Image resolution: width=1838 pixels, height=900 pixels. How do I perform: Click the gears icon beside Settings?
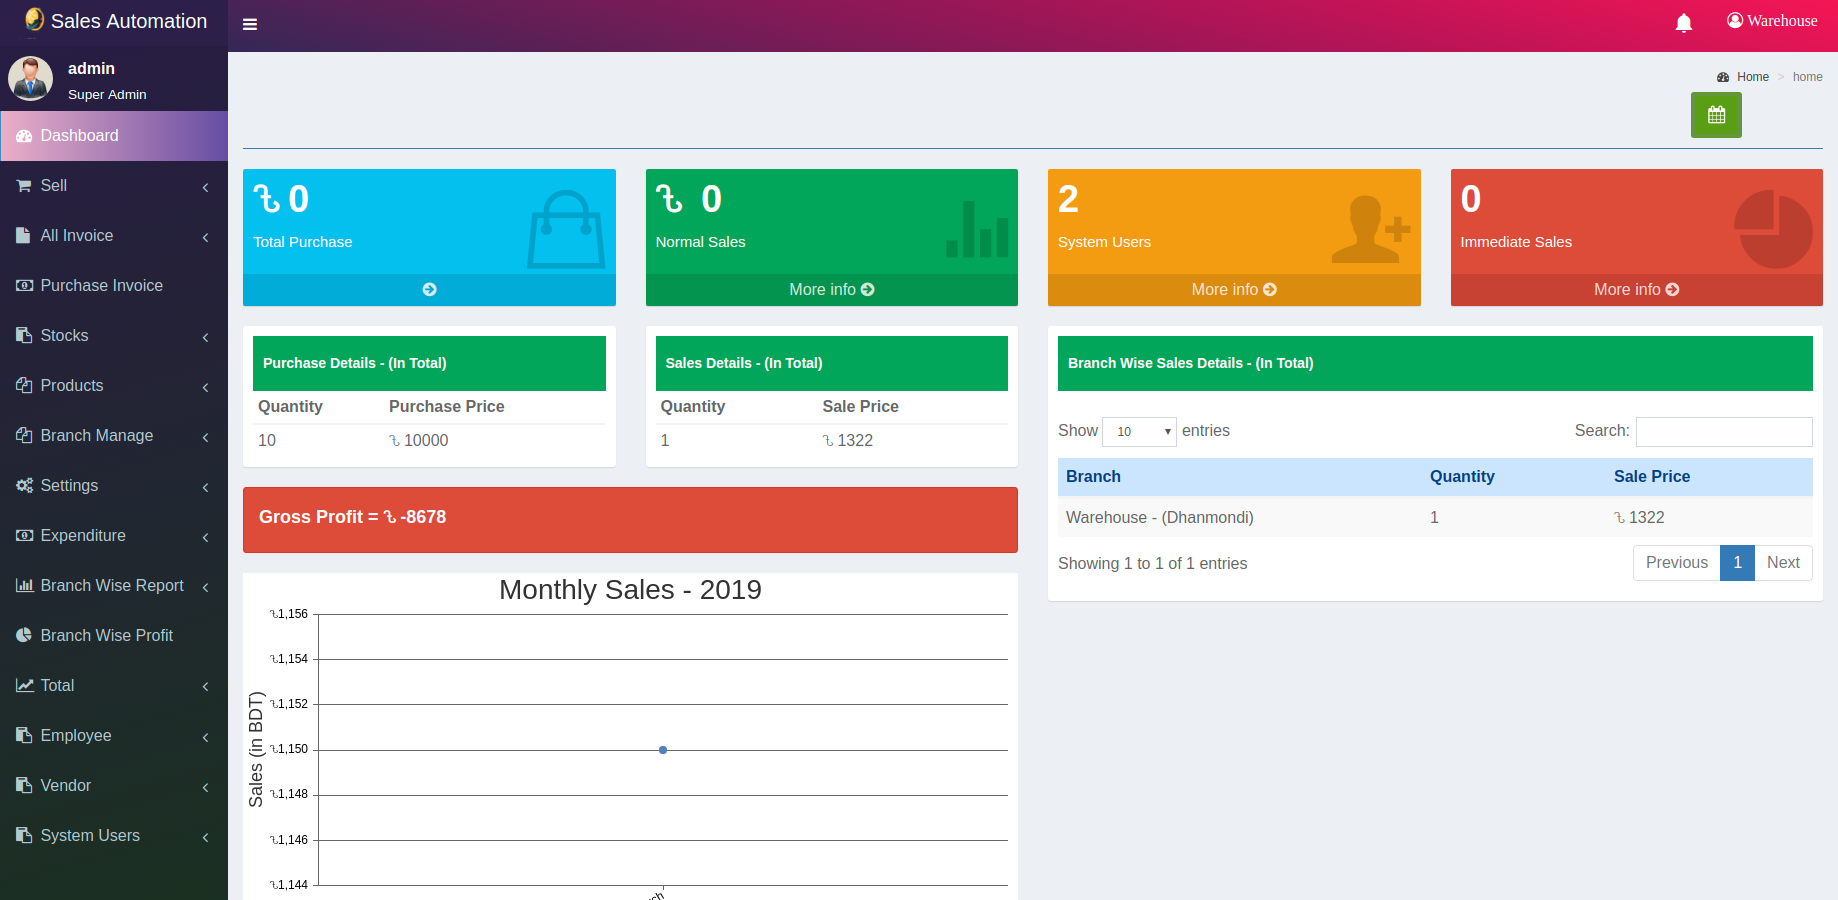[24, 486]
